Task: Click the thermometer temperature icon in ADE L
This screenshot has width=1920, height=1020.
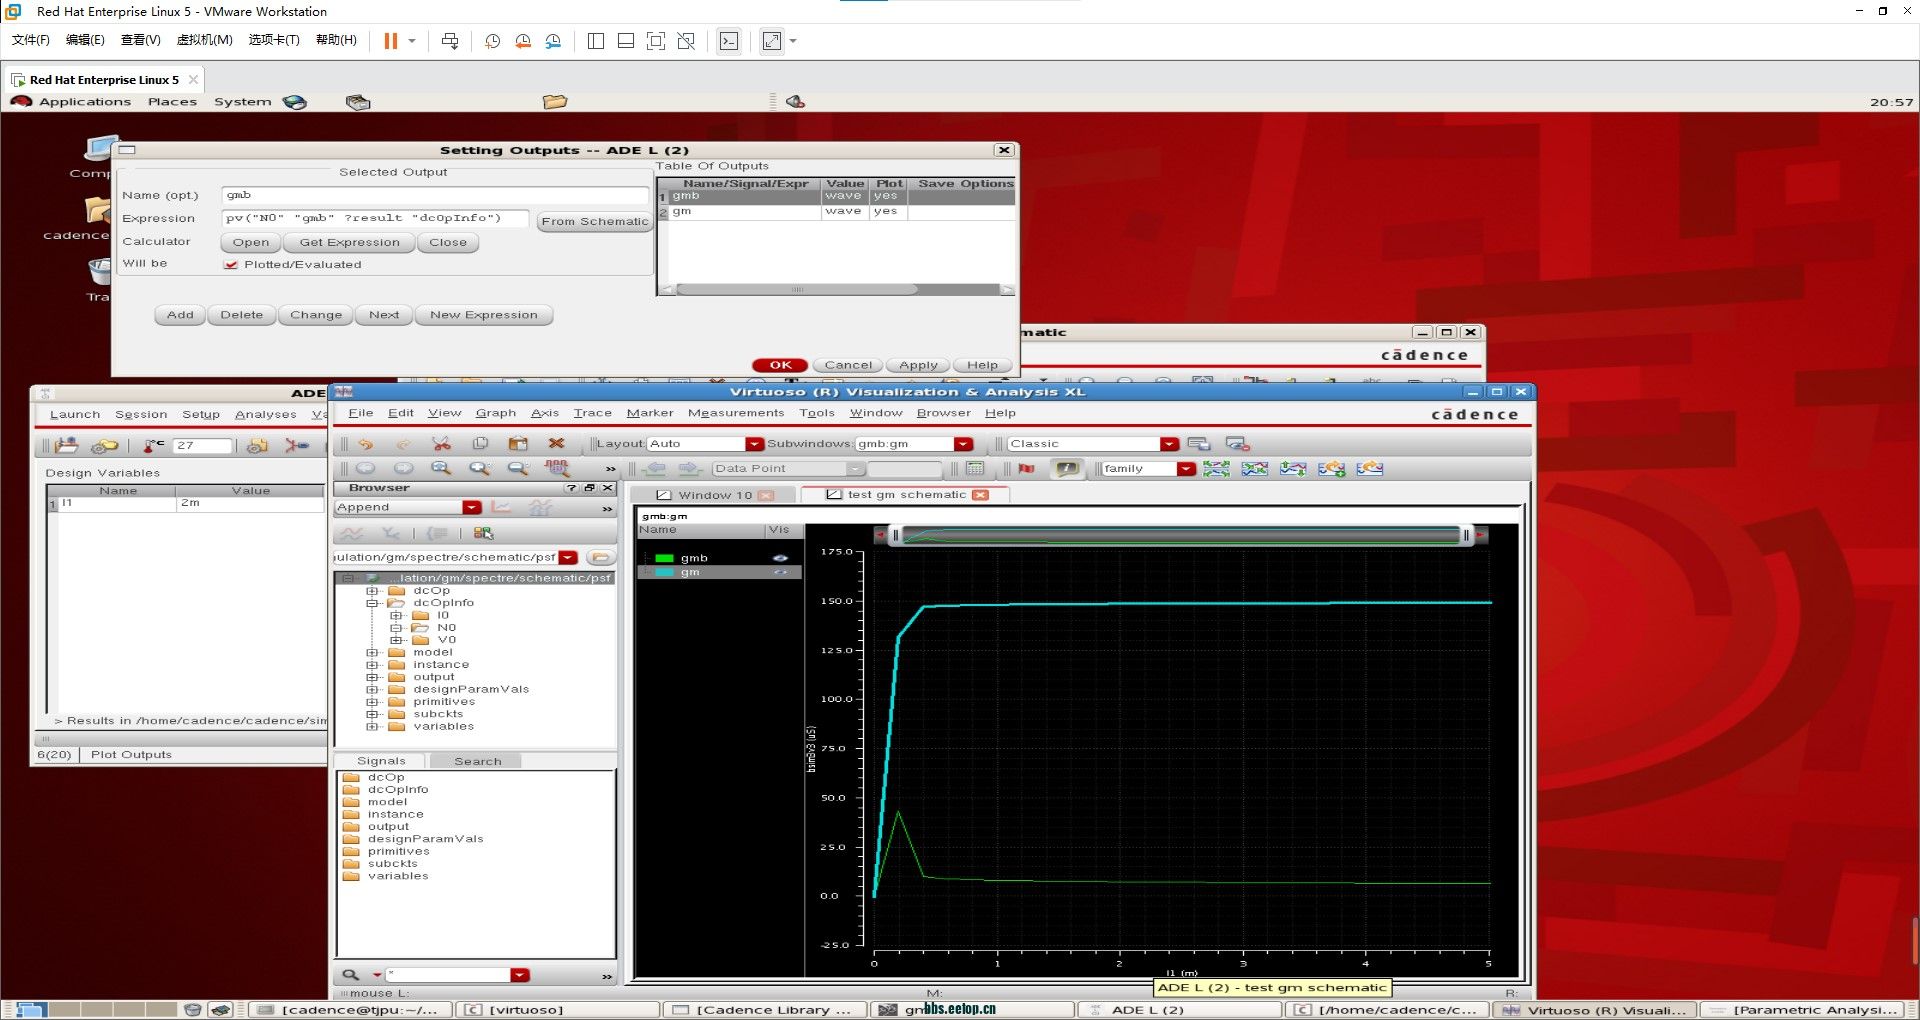Action: tap(153, 445)
